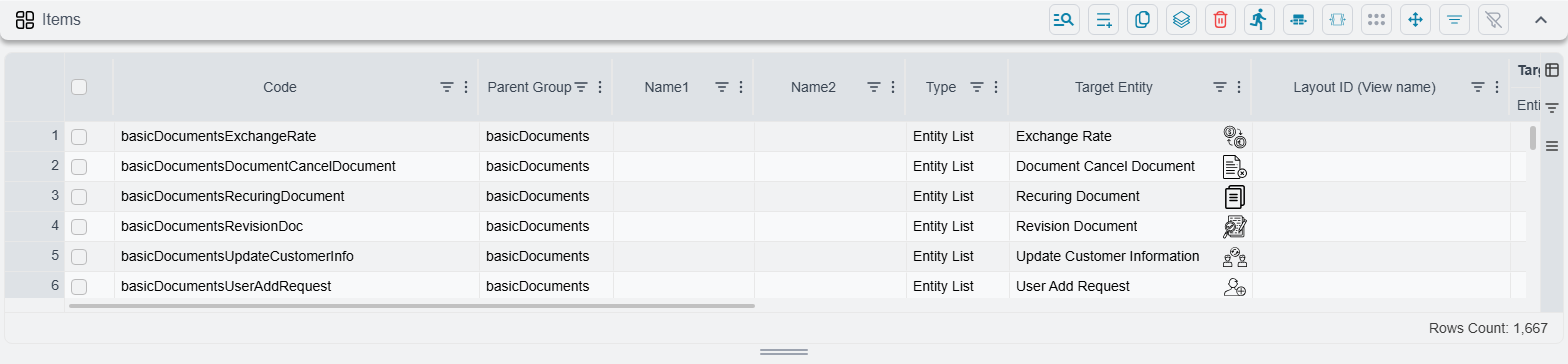Select row number 3 header
The width and height of the screenshot is (1568, 364).
(x=35, y=197)
